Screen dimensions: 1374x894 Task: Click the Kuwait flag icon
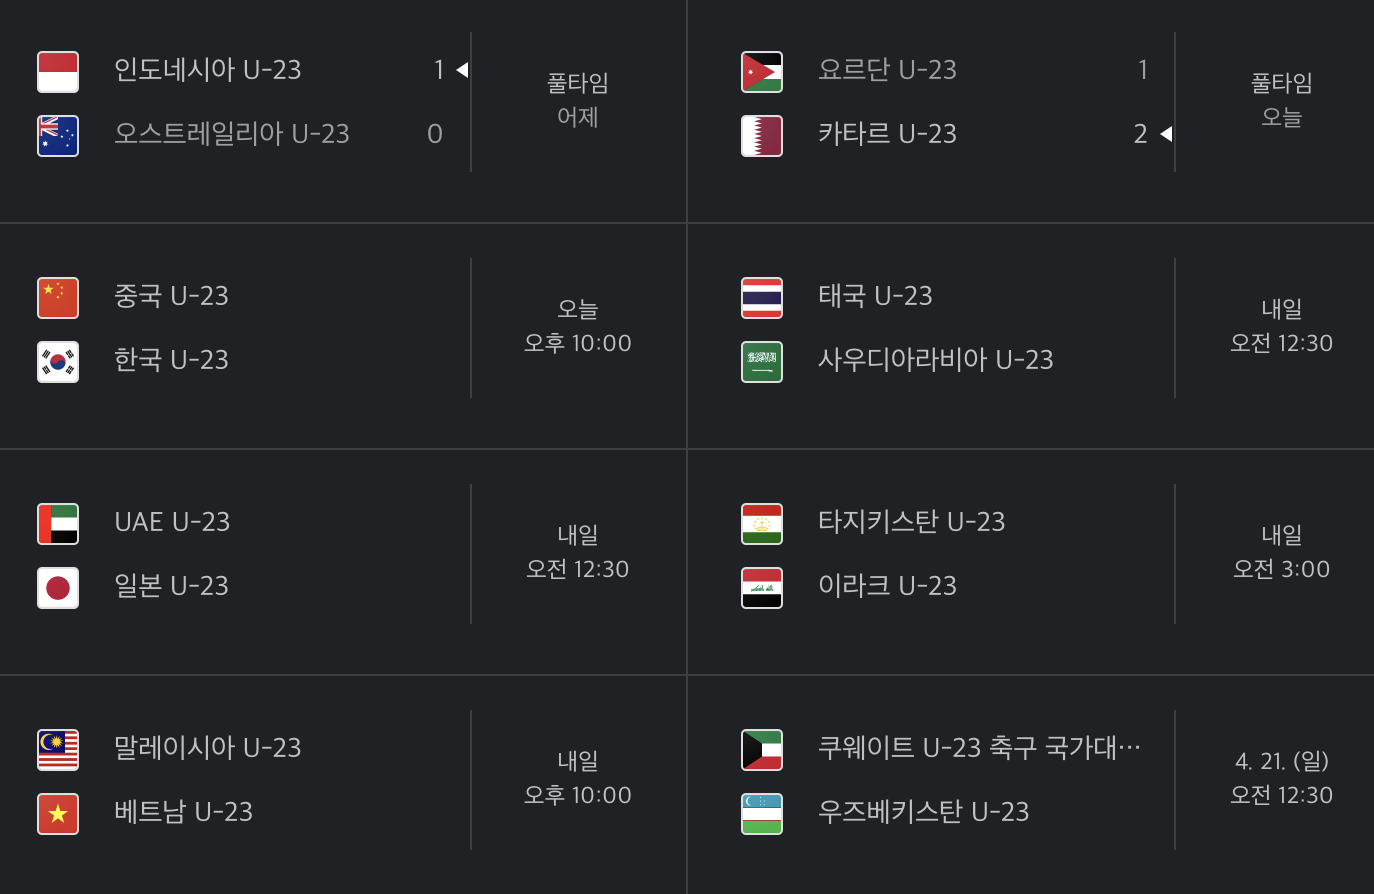[762, 748]
